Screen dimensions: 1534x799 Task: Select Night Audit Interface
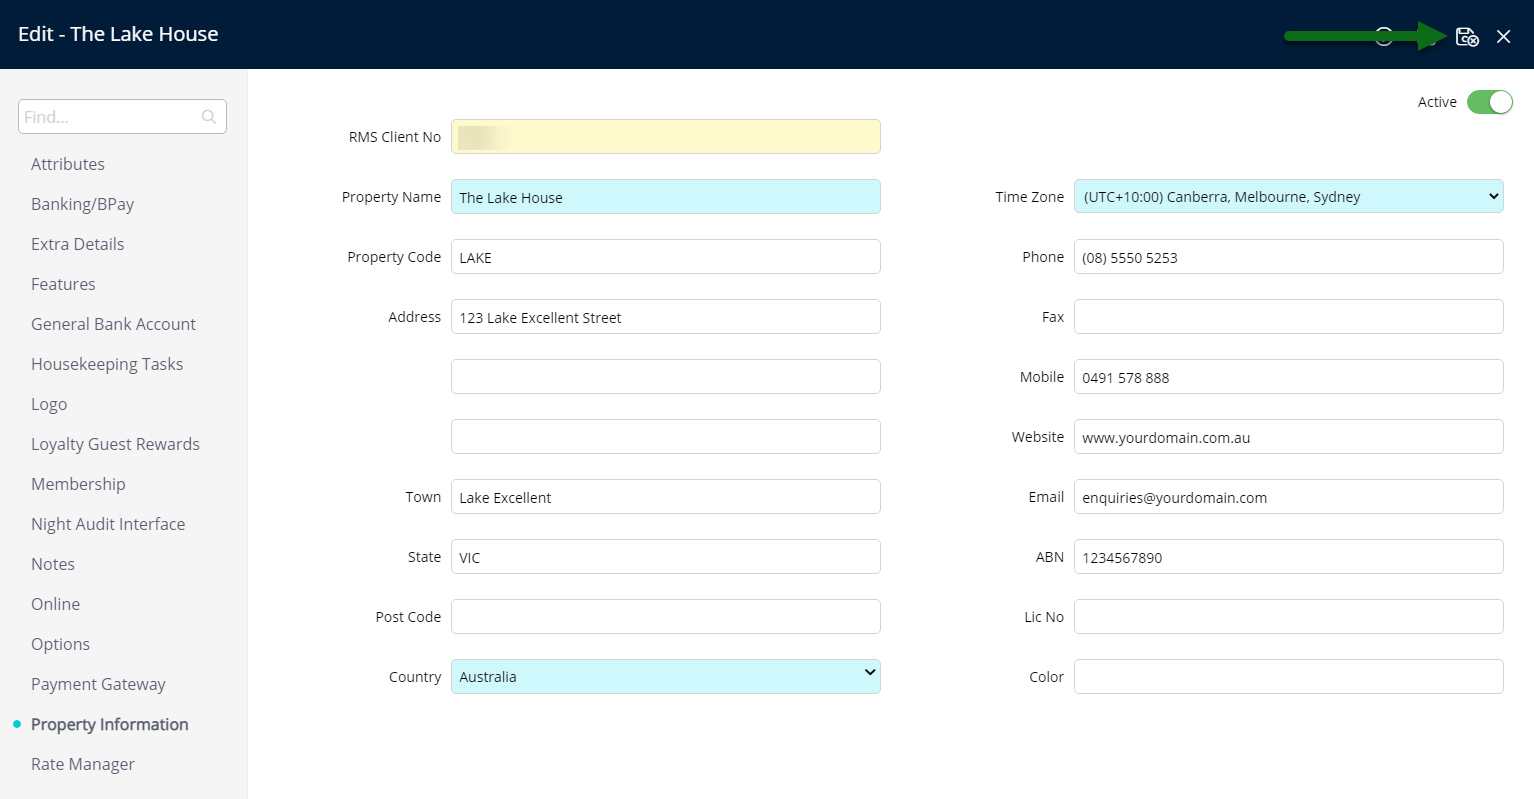coord(108,524)
